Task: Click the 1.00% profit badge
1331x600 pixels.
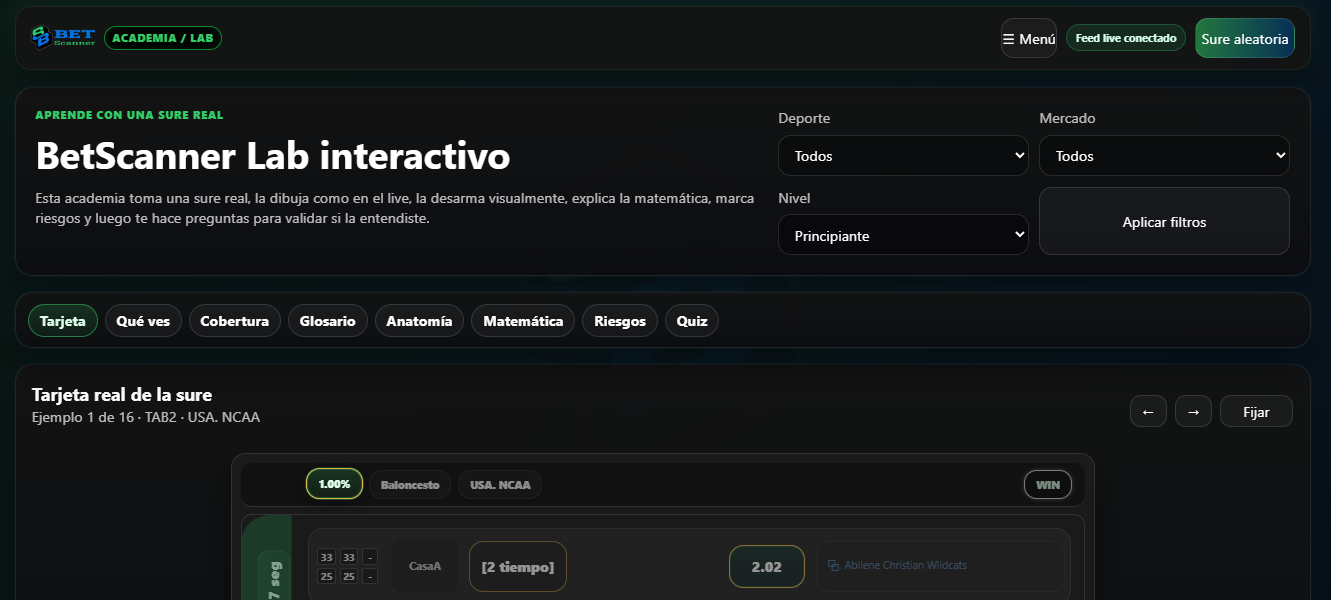Action: point(334,483)
